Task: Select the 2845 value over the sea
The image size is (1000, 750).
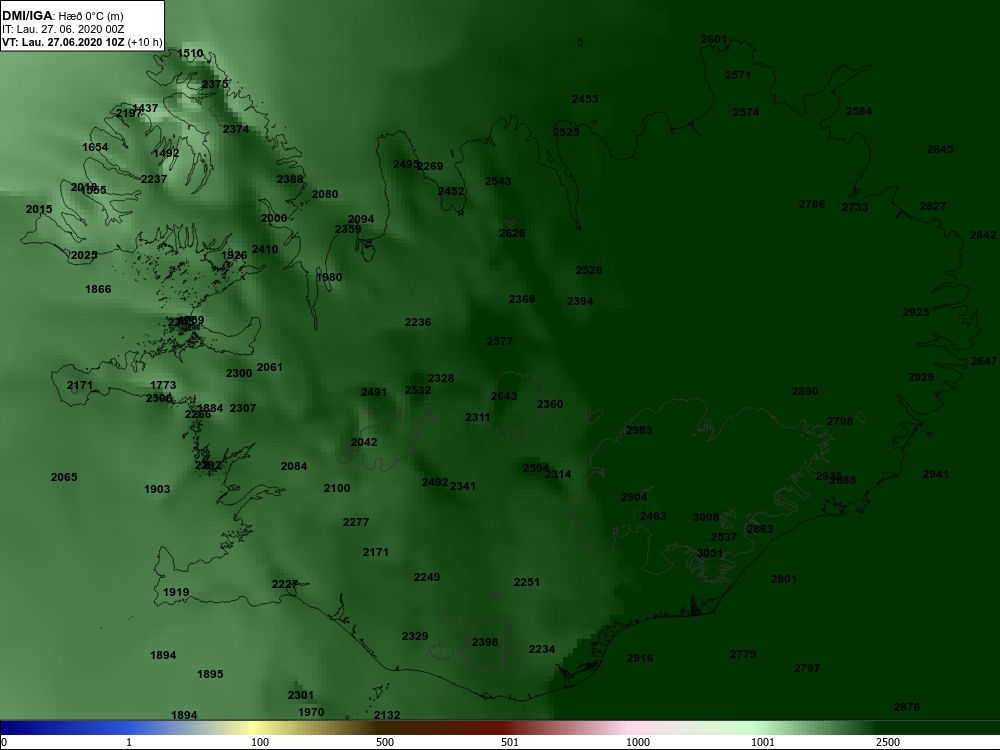Action: pyautogui.click(x=939, y=149)
